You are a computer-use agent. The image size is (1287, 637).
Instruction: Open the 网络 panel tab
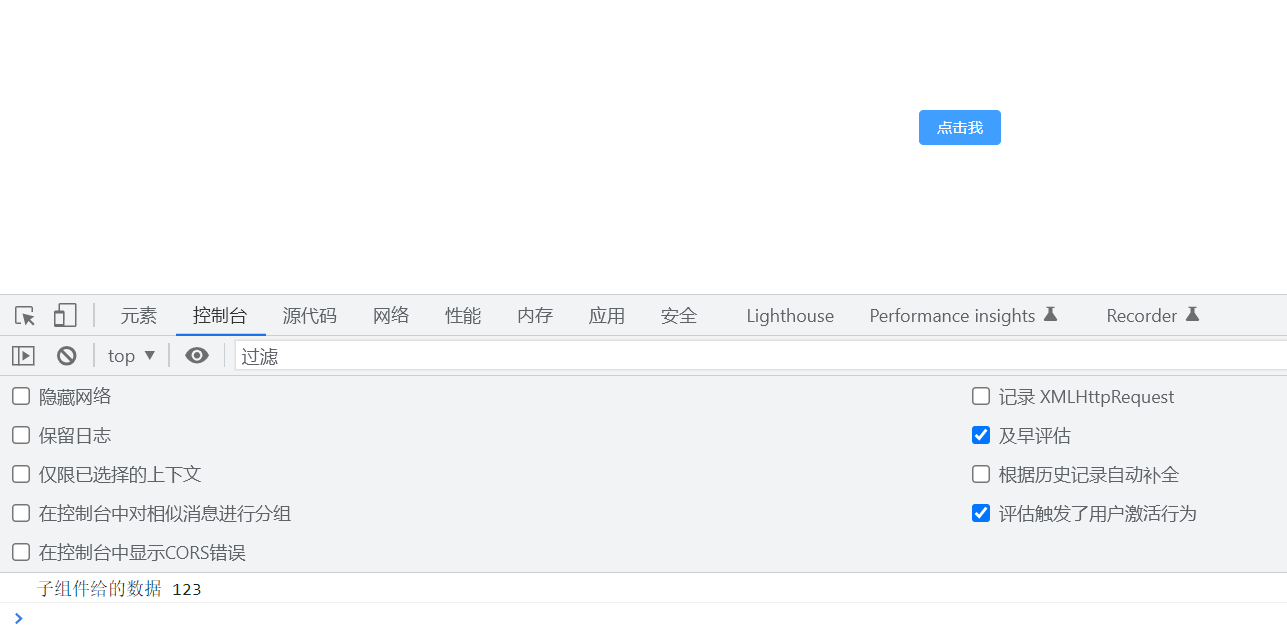pos(390,315)
